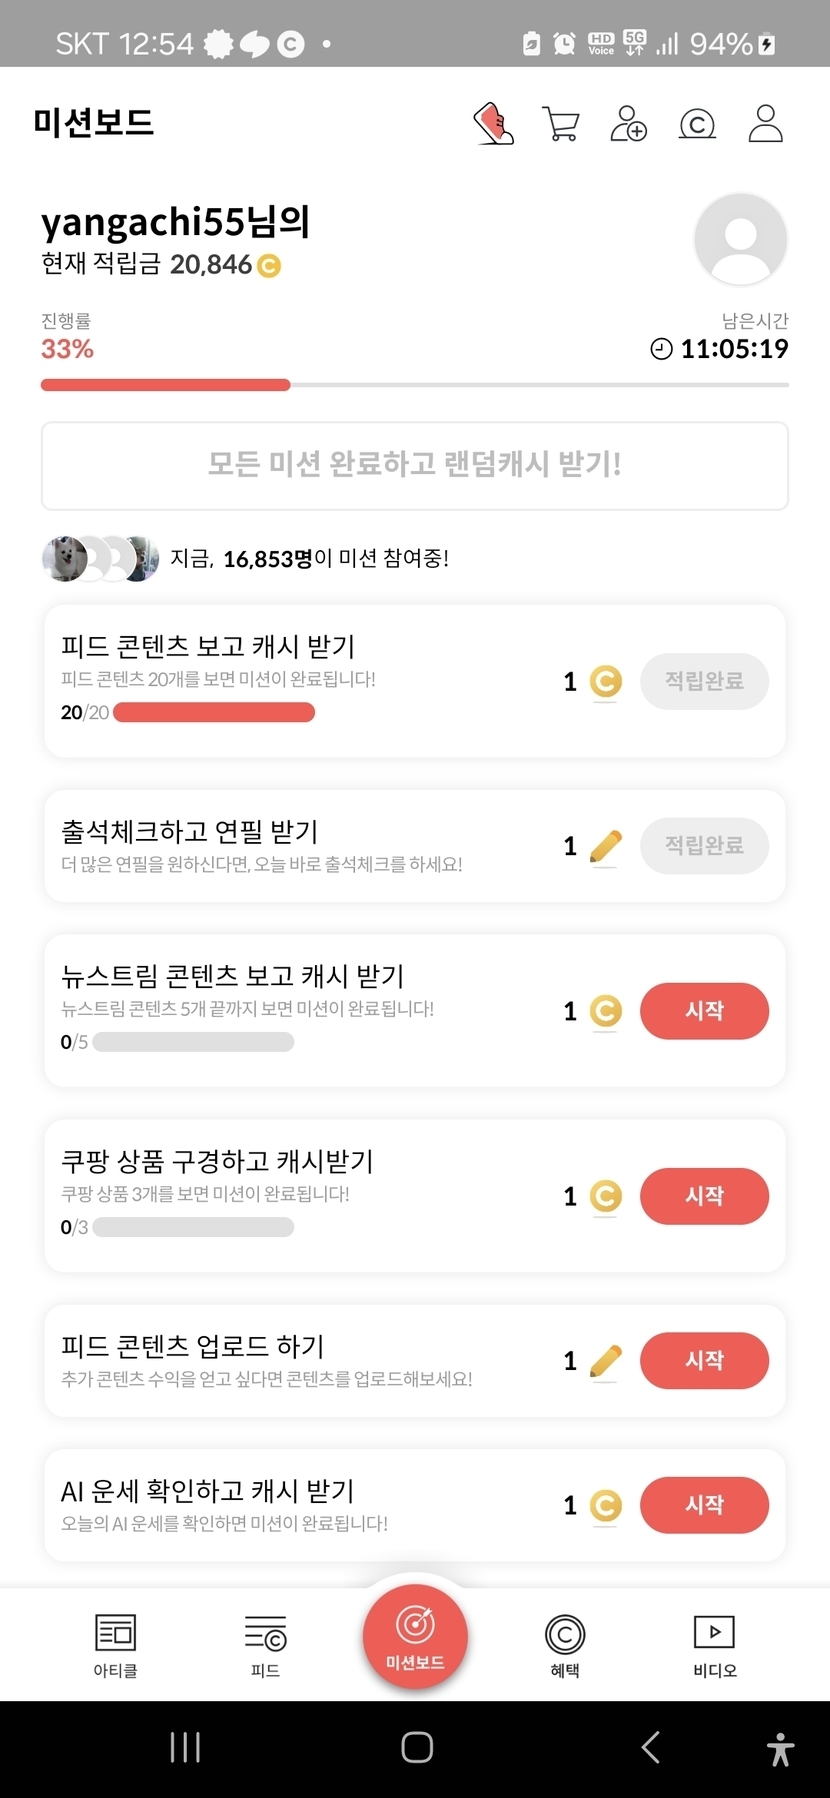Start the 피드 콘텐츠 업로드 mission

pos(704,1360)
